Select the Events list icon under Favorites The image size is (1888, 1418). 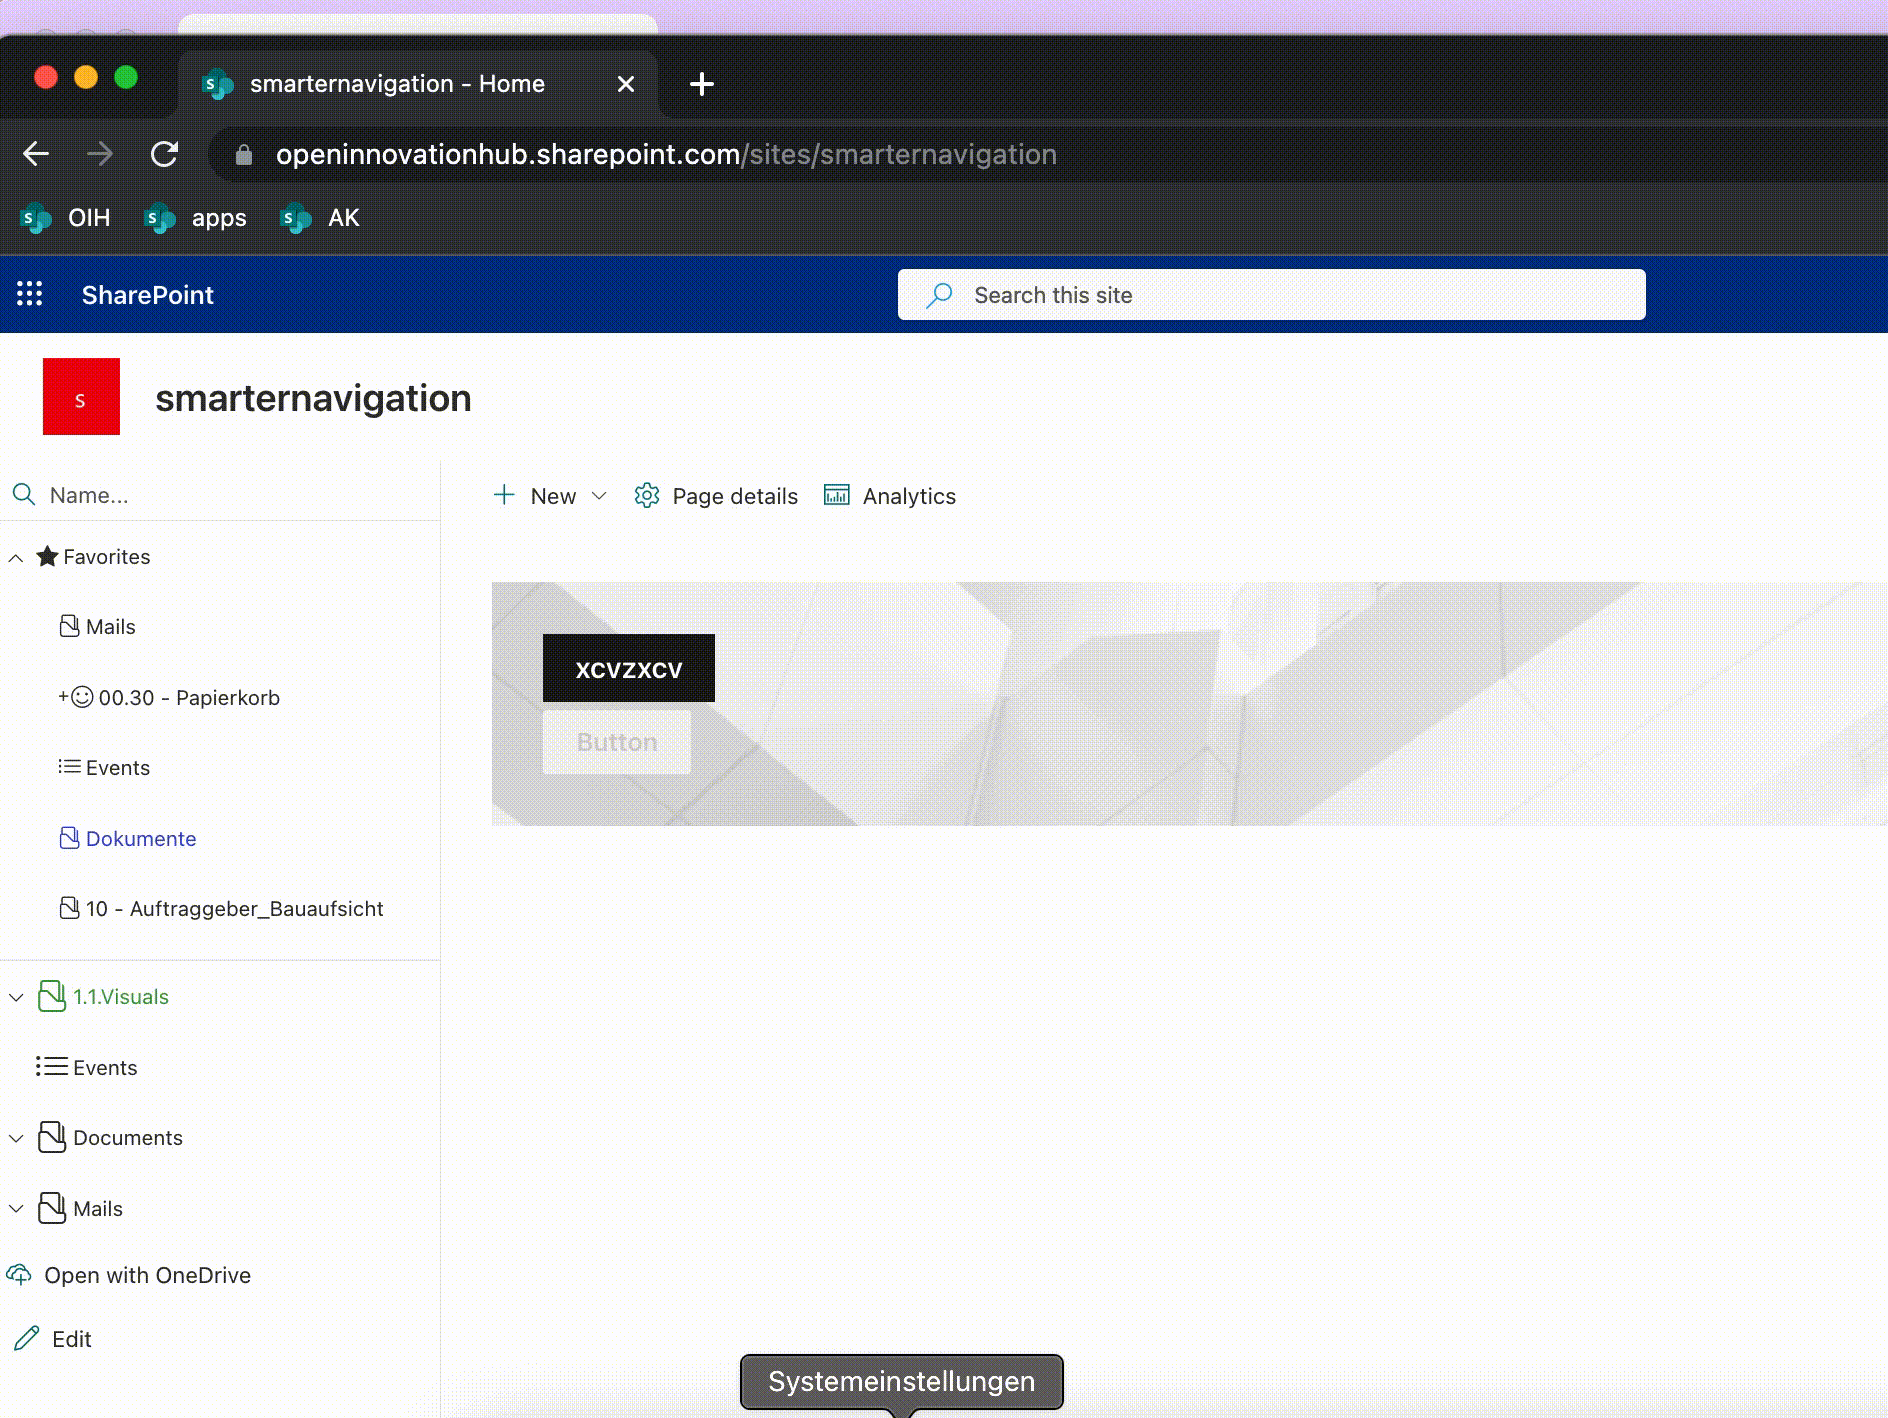tap(69, 767)
